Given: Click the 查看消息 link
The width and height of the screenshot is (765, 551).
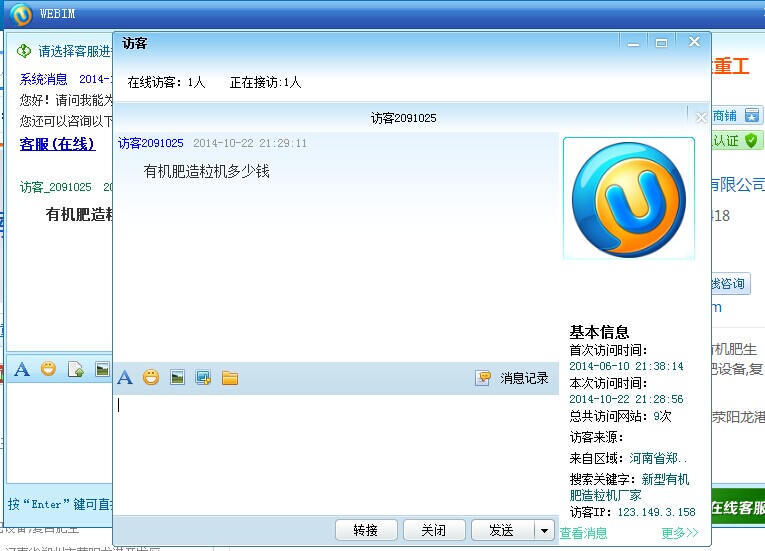Looking at the screenshot, I should [x=584, y=533].
